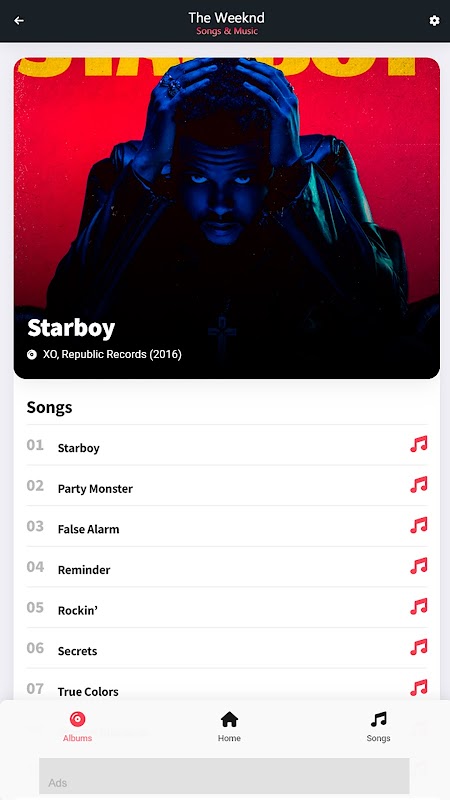Tap the music note icon beside True Colors
Image resolution: width=450 pixels, height=800 pixels.
[418, 688]
